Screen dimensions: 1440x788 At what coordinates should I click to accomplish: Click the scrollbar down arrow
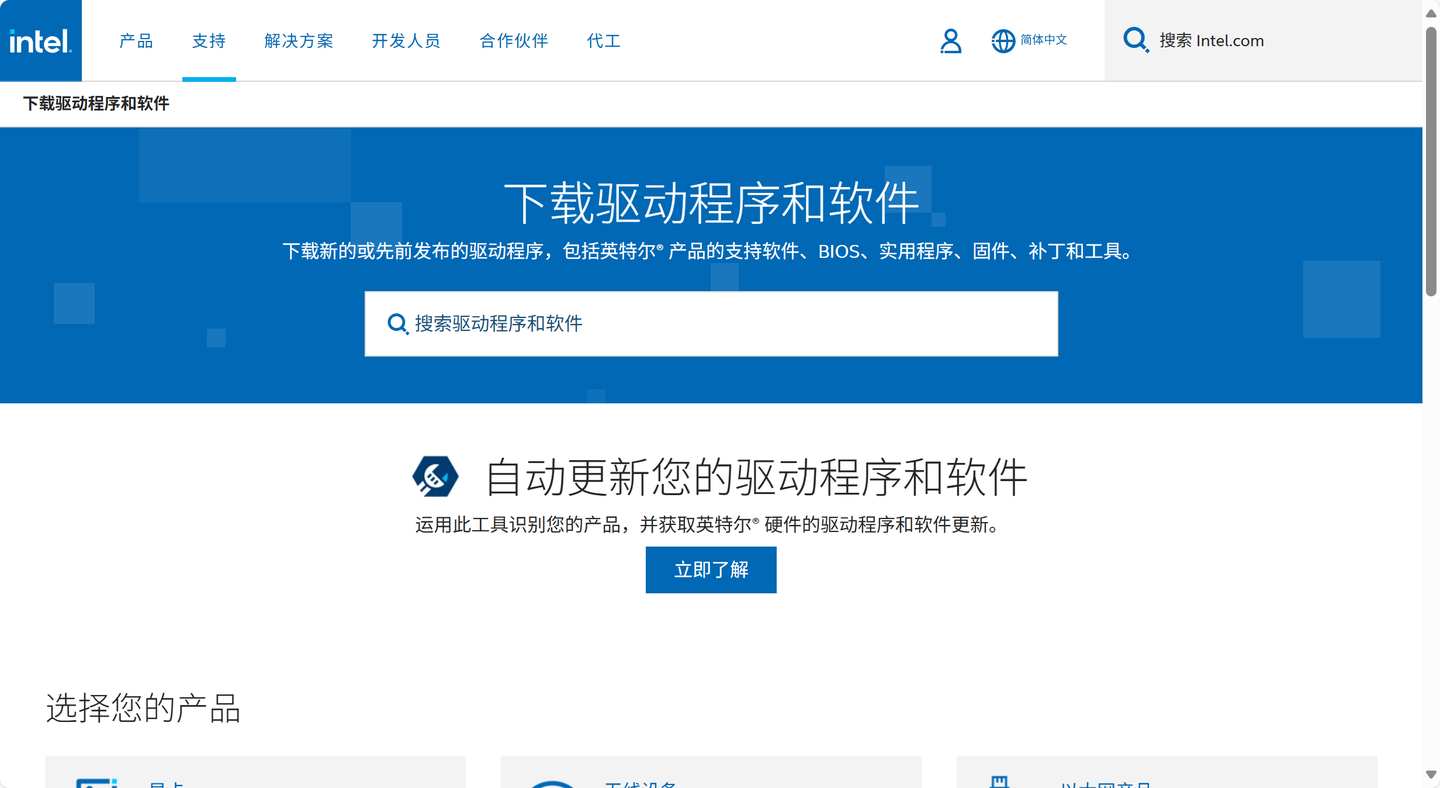(1431, 775)
